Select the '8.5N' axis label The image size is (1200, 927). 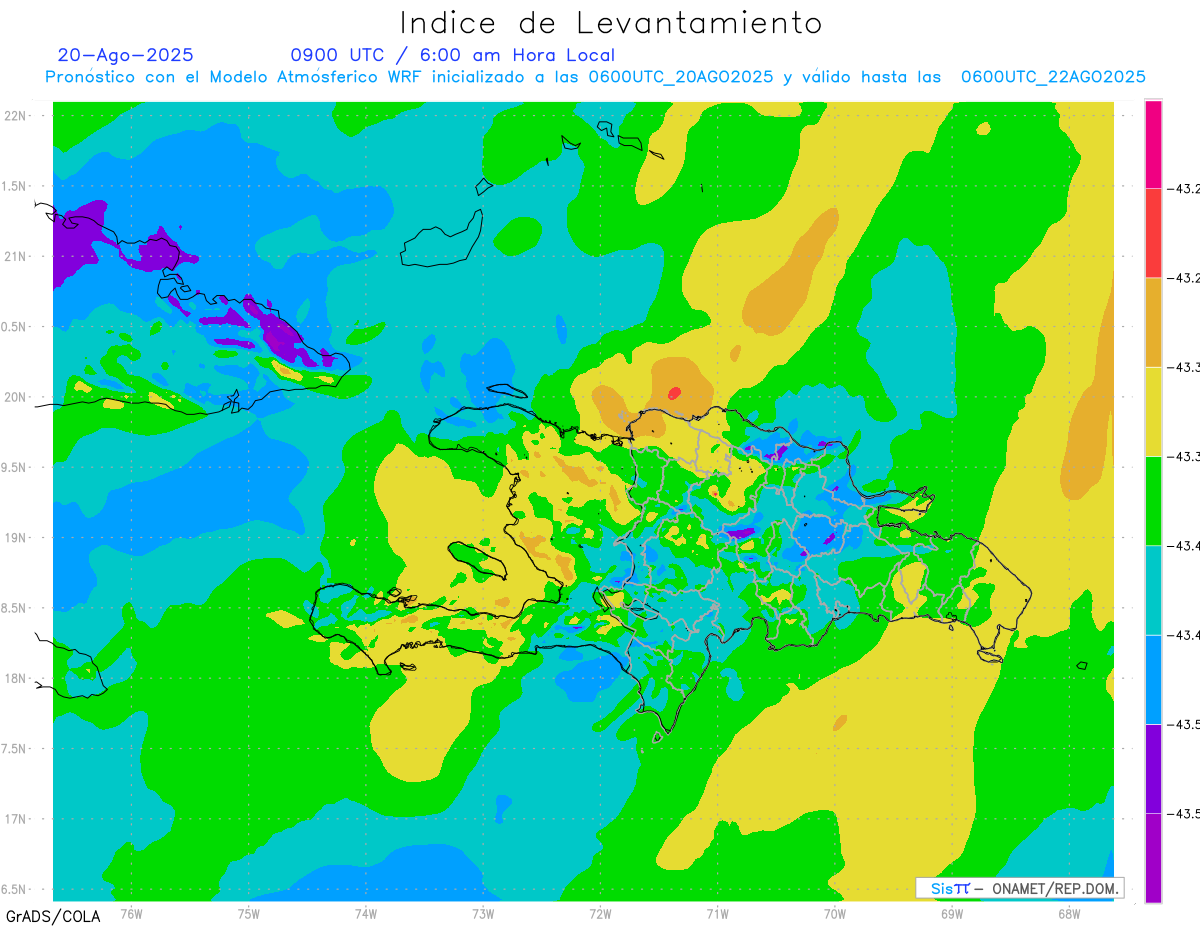coord(14,608)
